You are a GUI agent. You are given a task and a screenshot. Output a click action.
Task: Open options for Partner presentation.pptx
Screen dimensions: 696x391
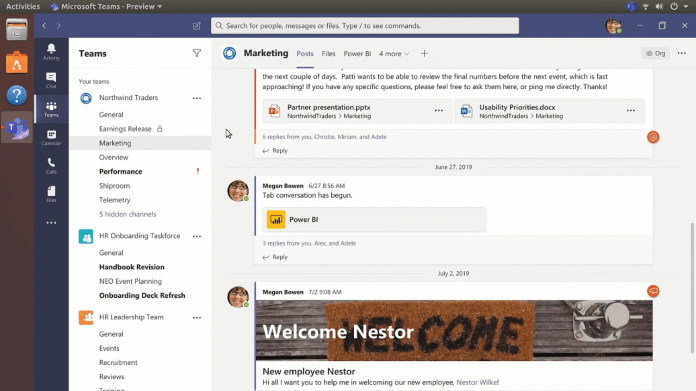coord(439,111)
